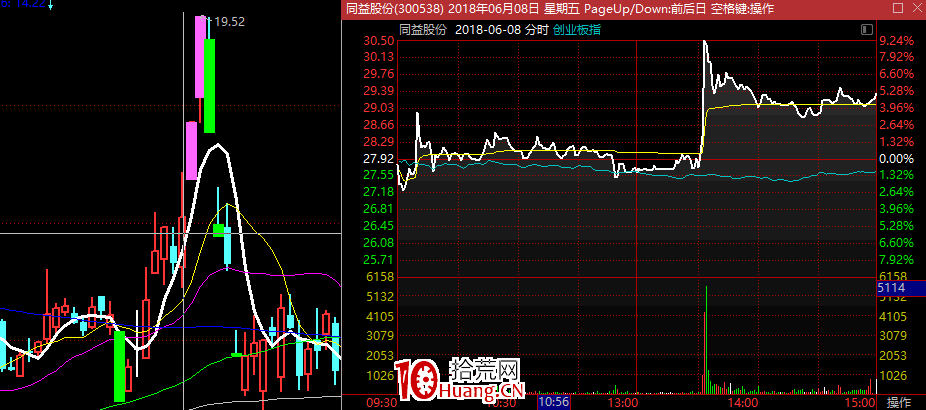Click the 27.18 price axis label

pos(380,192)
